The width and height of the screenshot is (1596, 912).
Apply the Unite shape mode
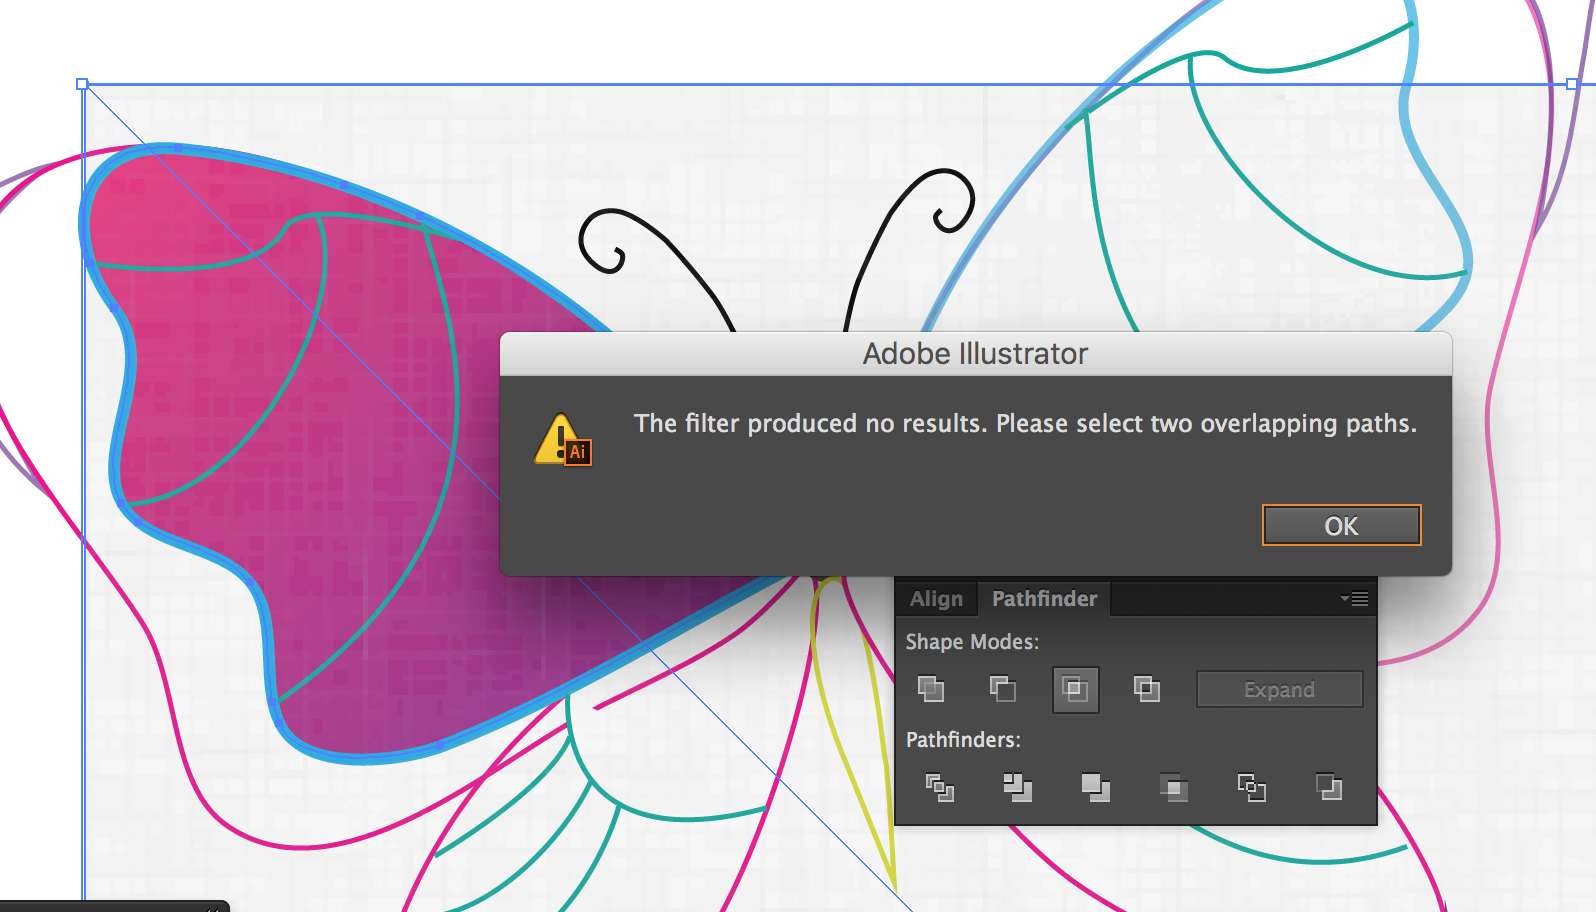931,689
